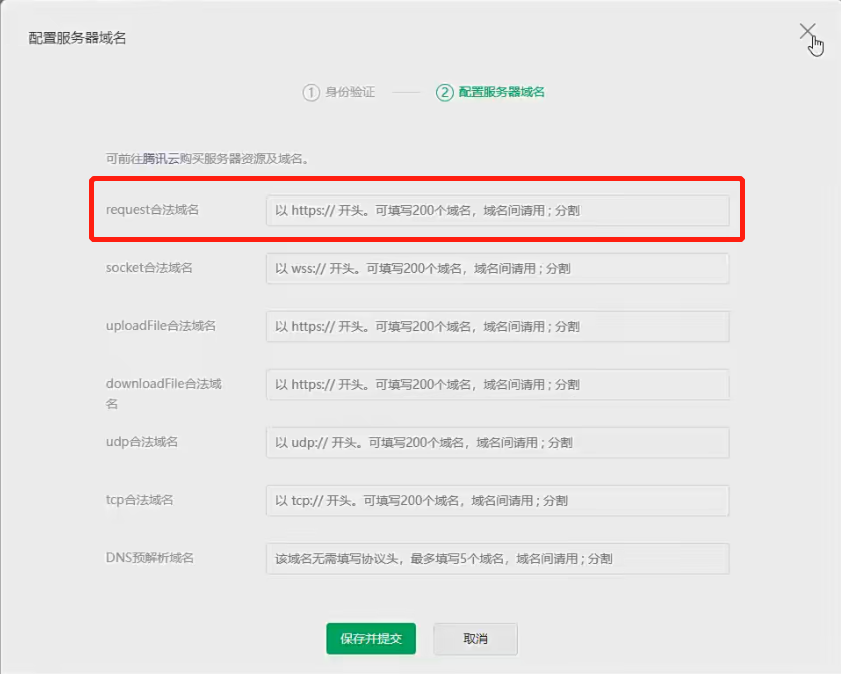Click the DNS预解析域名 input field
This screenshot has width=841, height=674.
497,559
